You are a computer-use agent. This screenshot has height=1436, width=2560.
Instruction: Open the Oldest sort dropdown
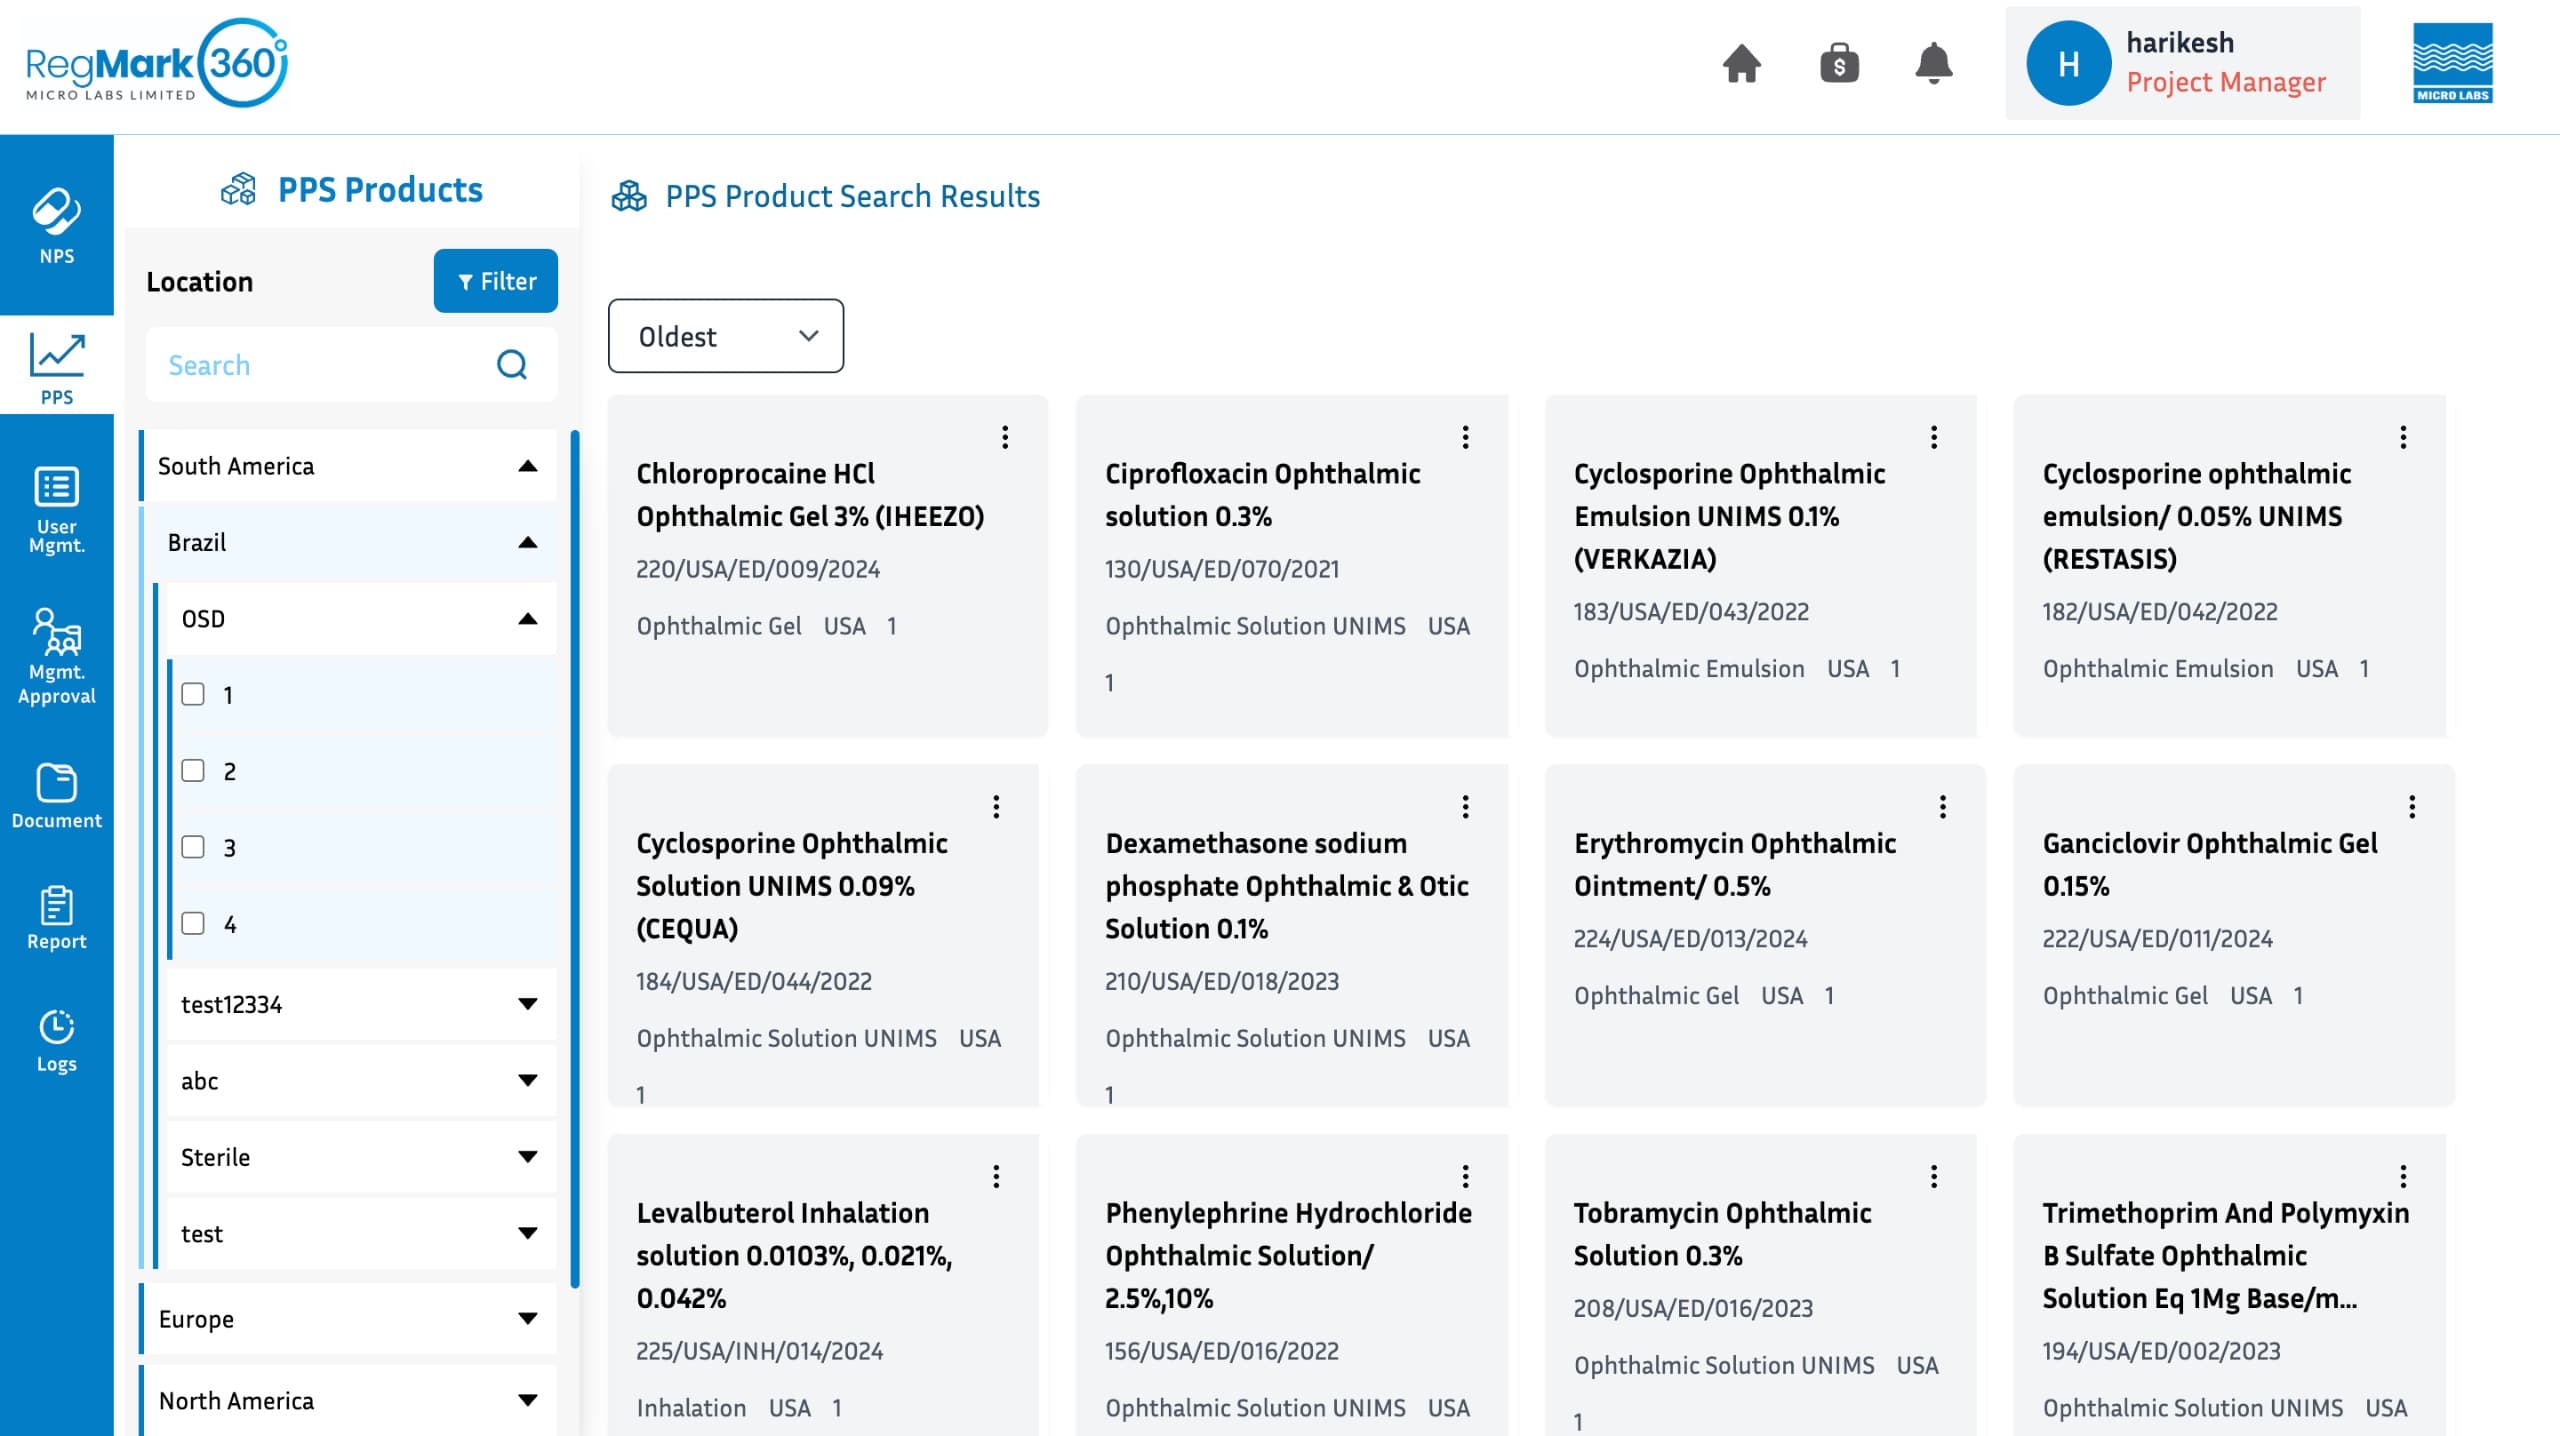(725, 336)
